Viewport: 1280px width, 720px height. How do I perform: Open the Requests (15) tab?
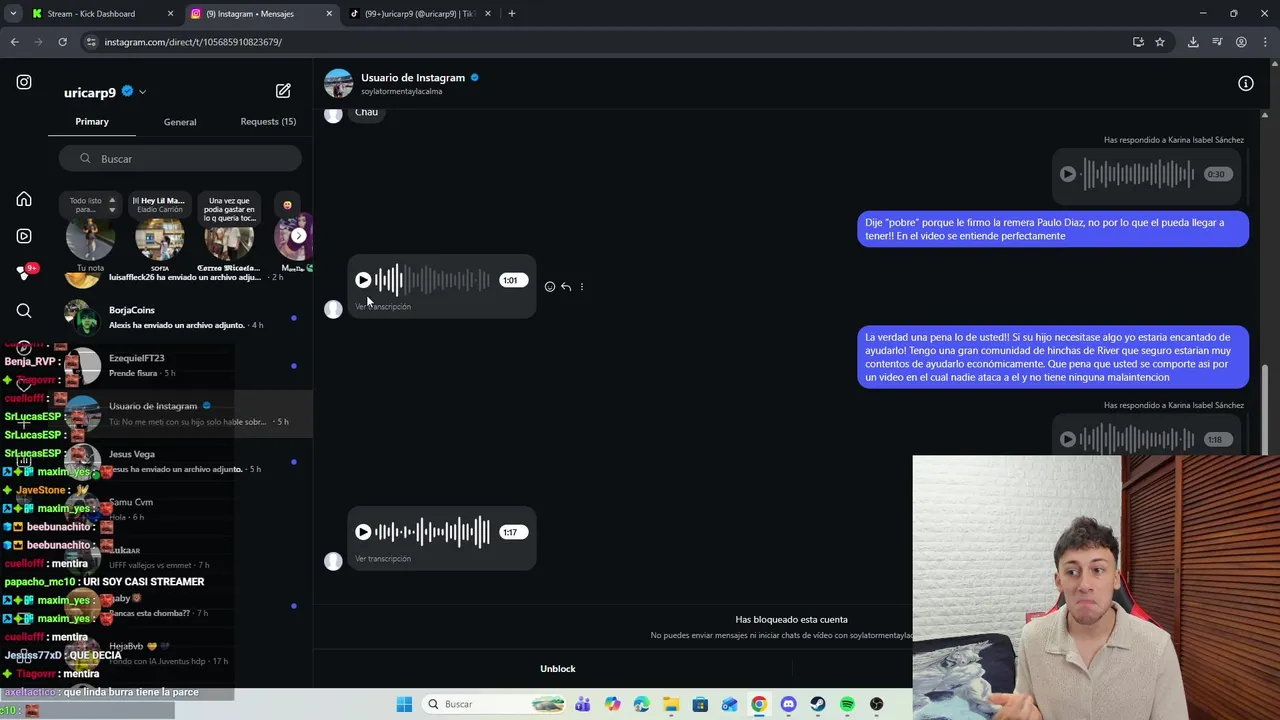click(268, 122)
